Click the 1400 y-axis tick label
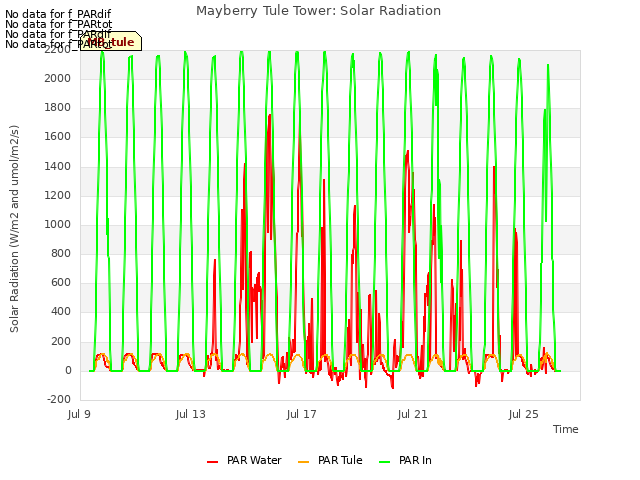Image resolution: width=640 pixels, height=480 pixels. tap(58, 166)
